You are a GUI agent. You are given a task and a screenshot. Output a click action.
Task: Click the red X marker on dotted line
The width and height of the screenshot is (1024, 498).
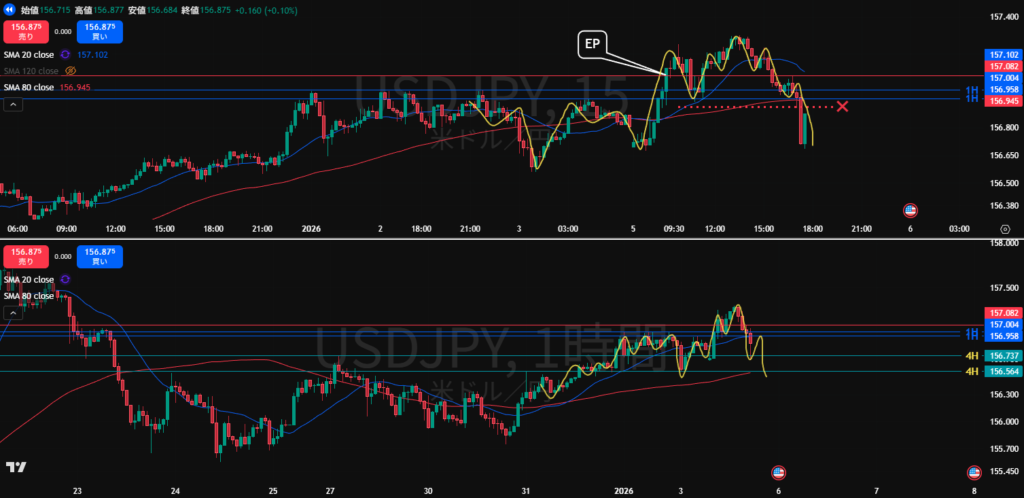[x=843, y=106]
